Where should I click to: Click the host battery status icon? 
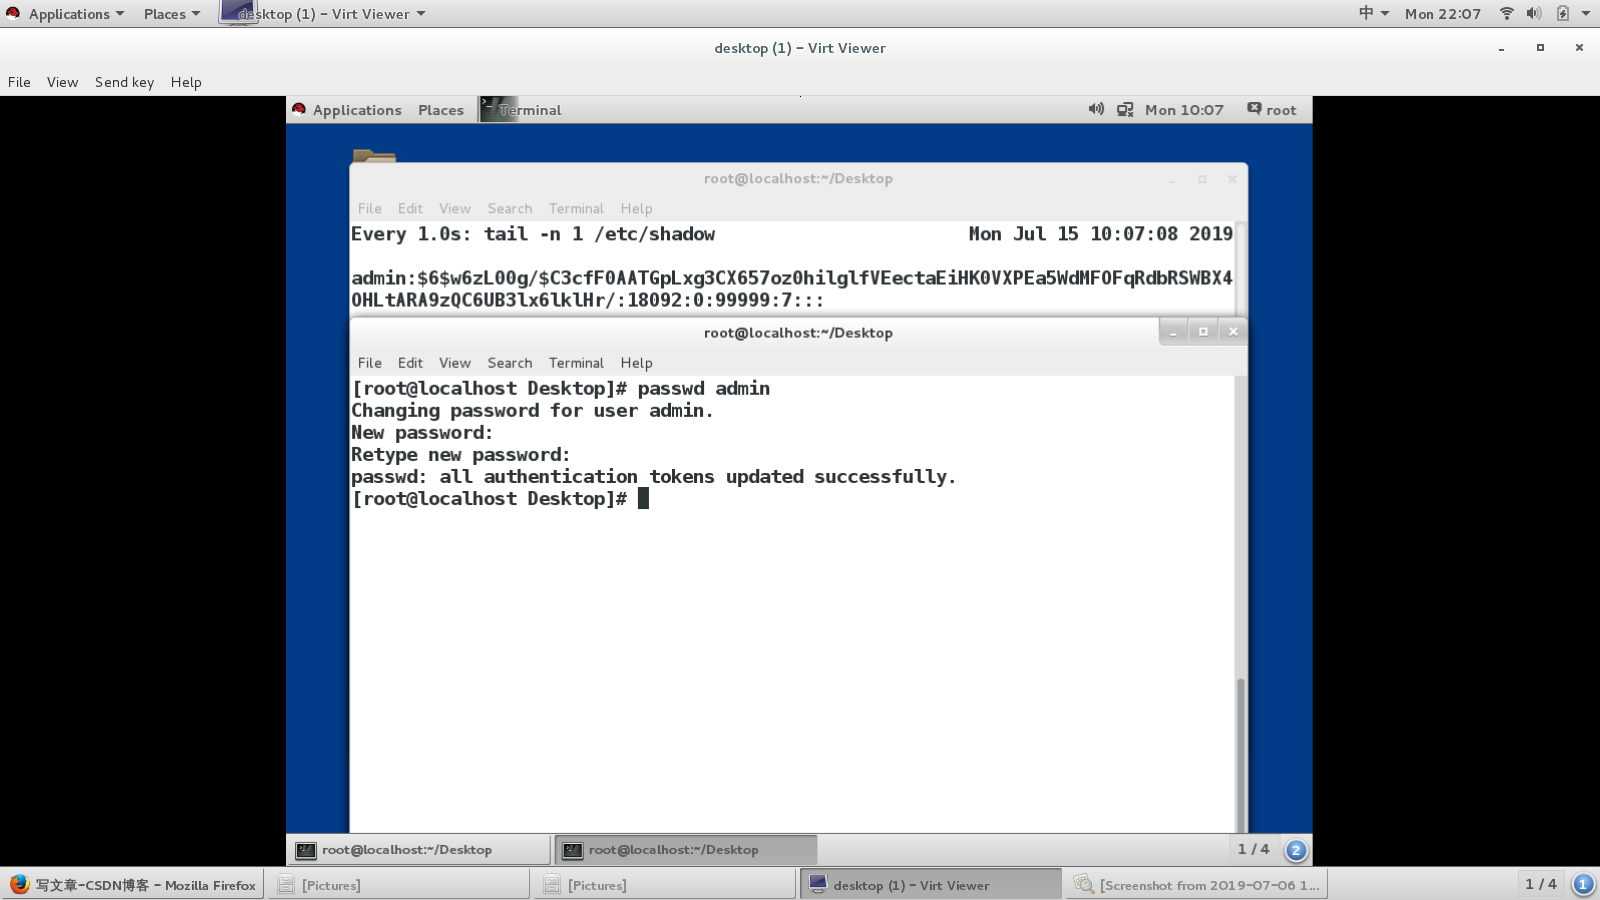[x=1562, y=13]
